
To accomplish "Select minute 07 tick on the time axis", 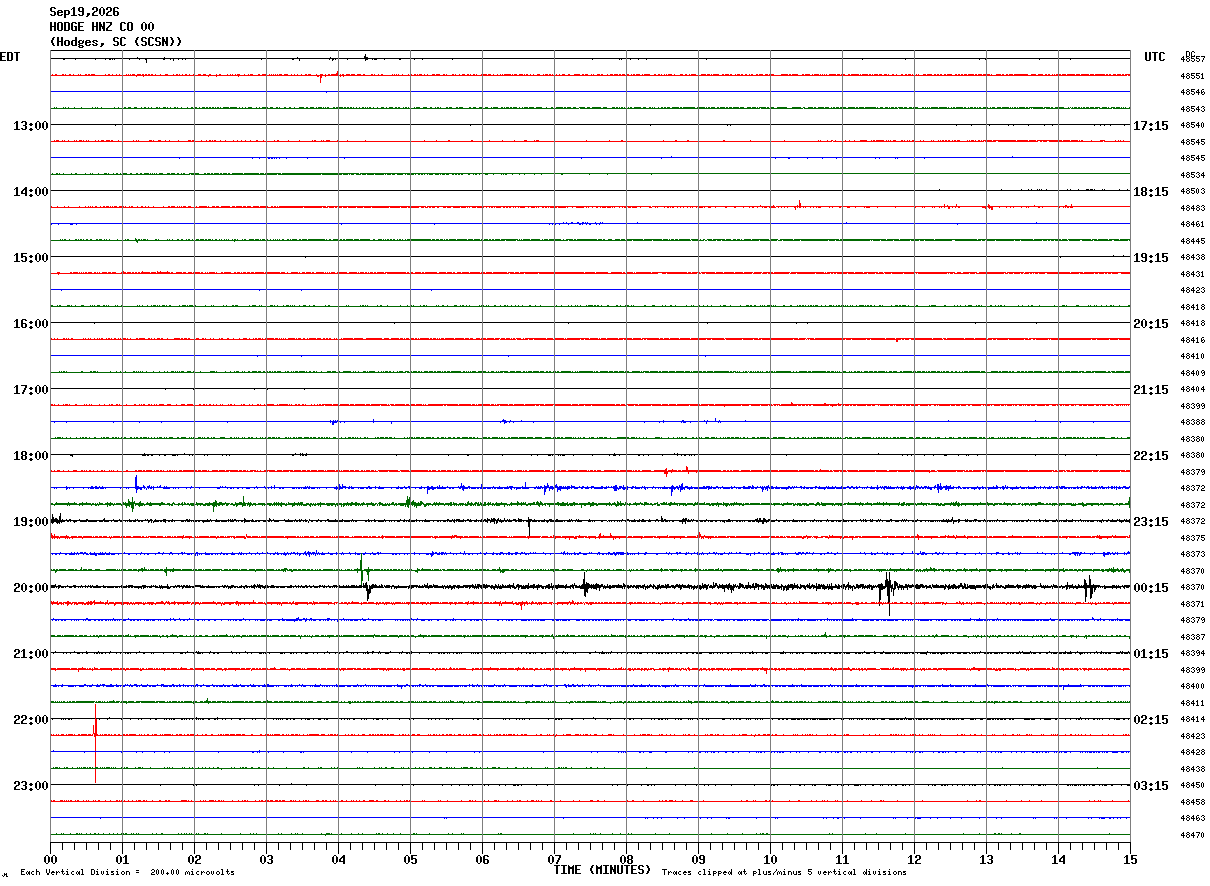I will click(554, 859).
